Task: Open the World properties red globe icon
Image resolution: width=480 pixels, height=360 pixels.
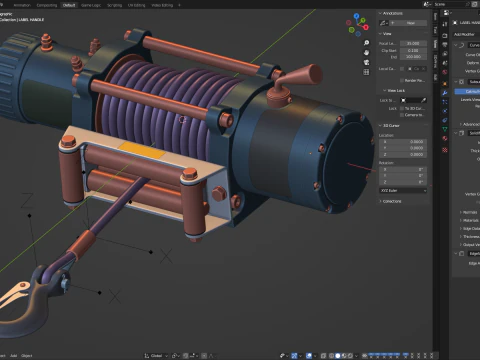Action: pos(445,72)
